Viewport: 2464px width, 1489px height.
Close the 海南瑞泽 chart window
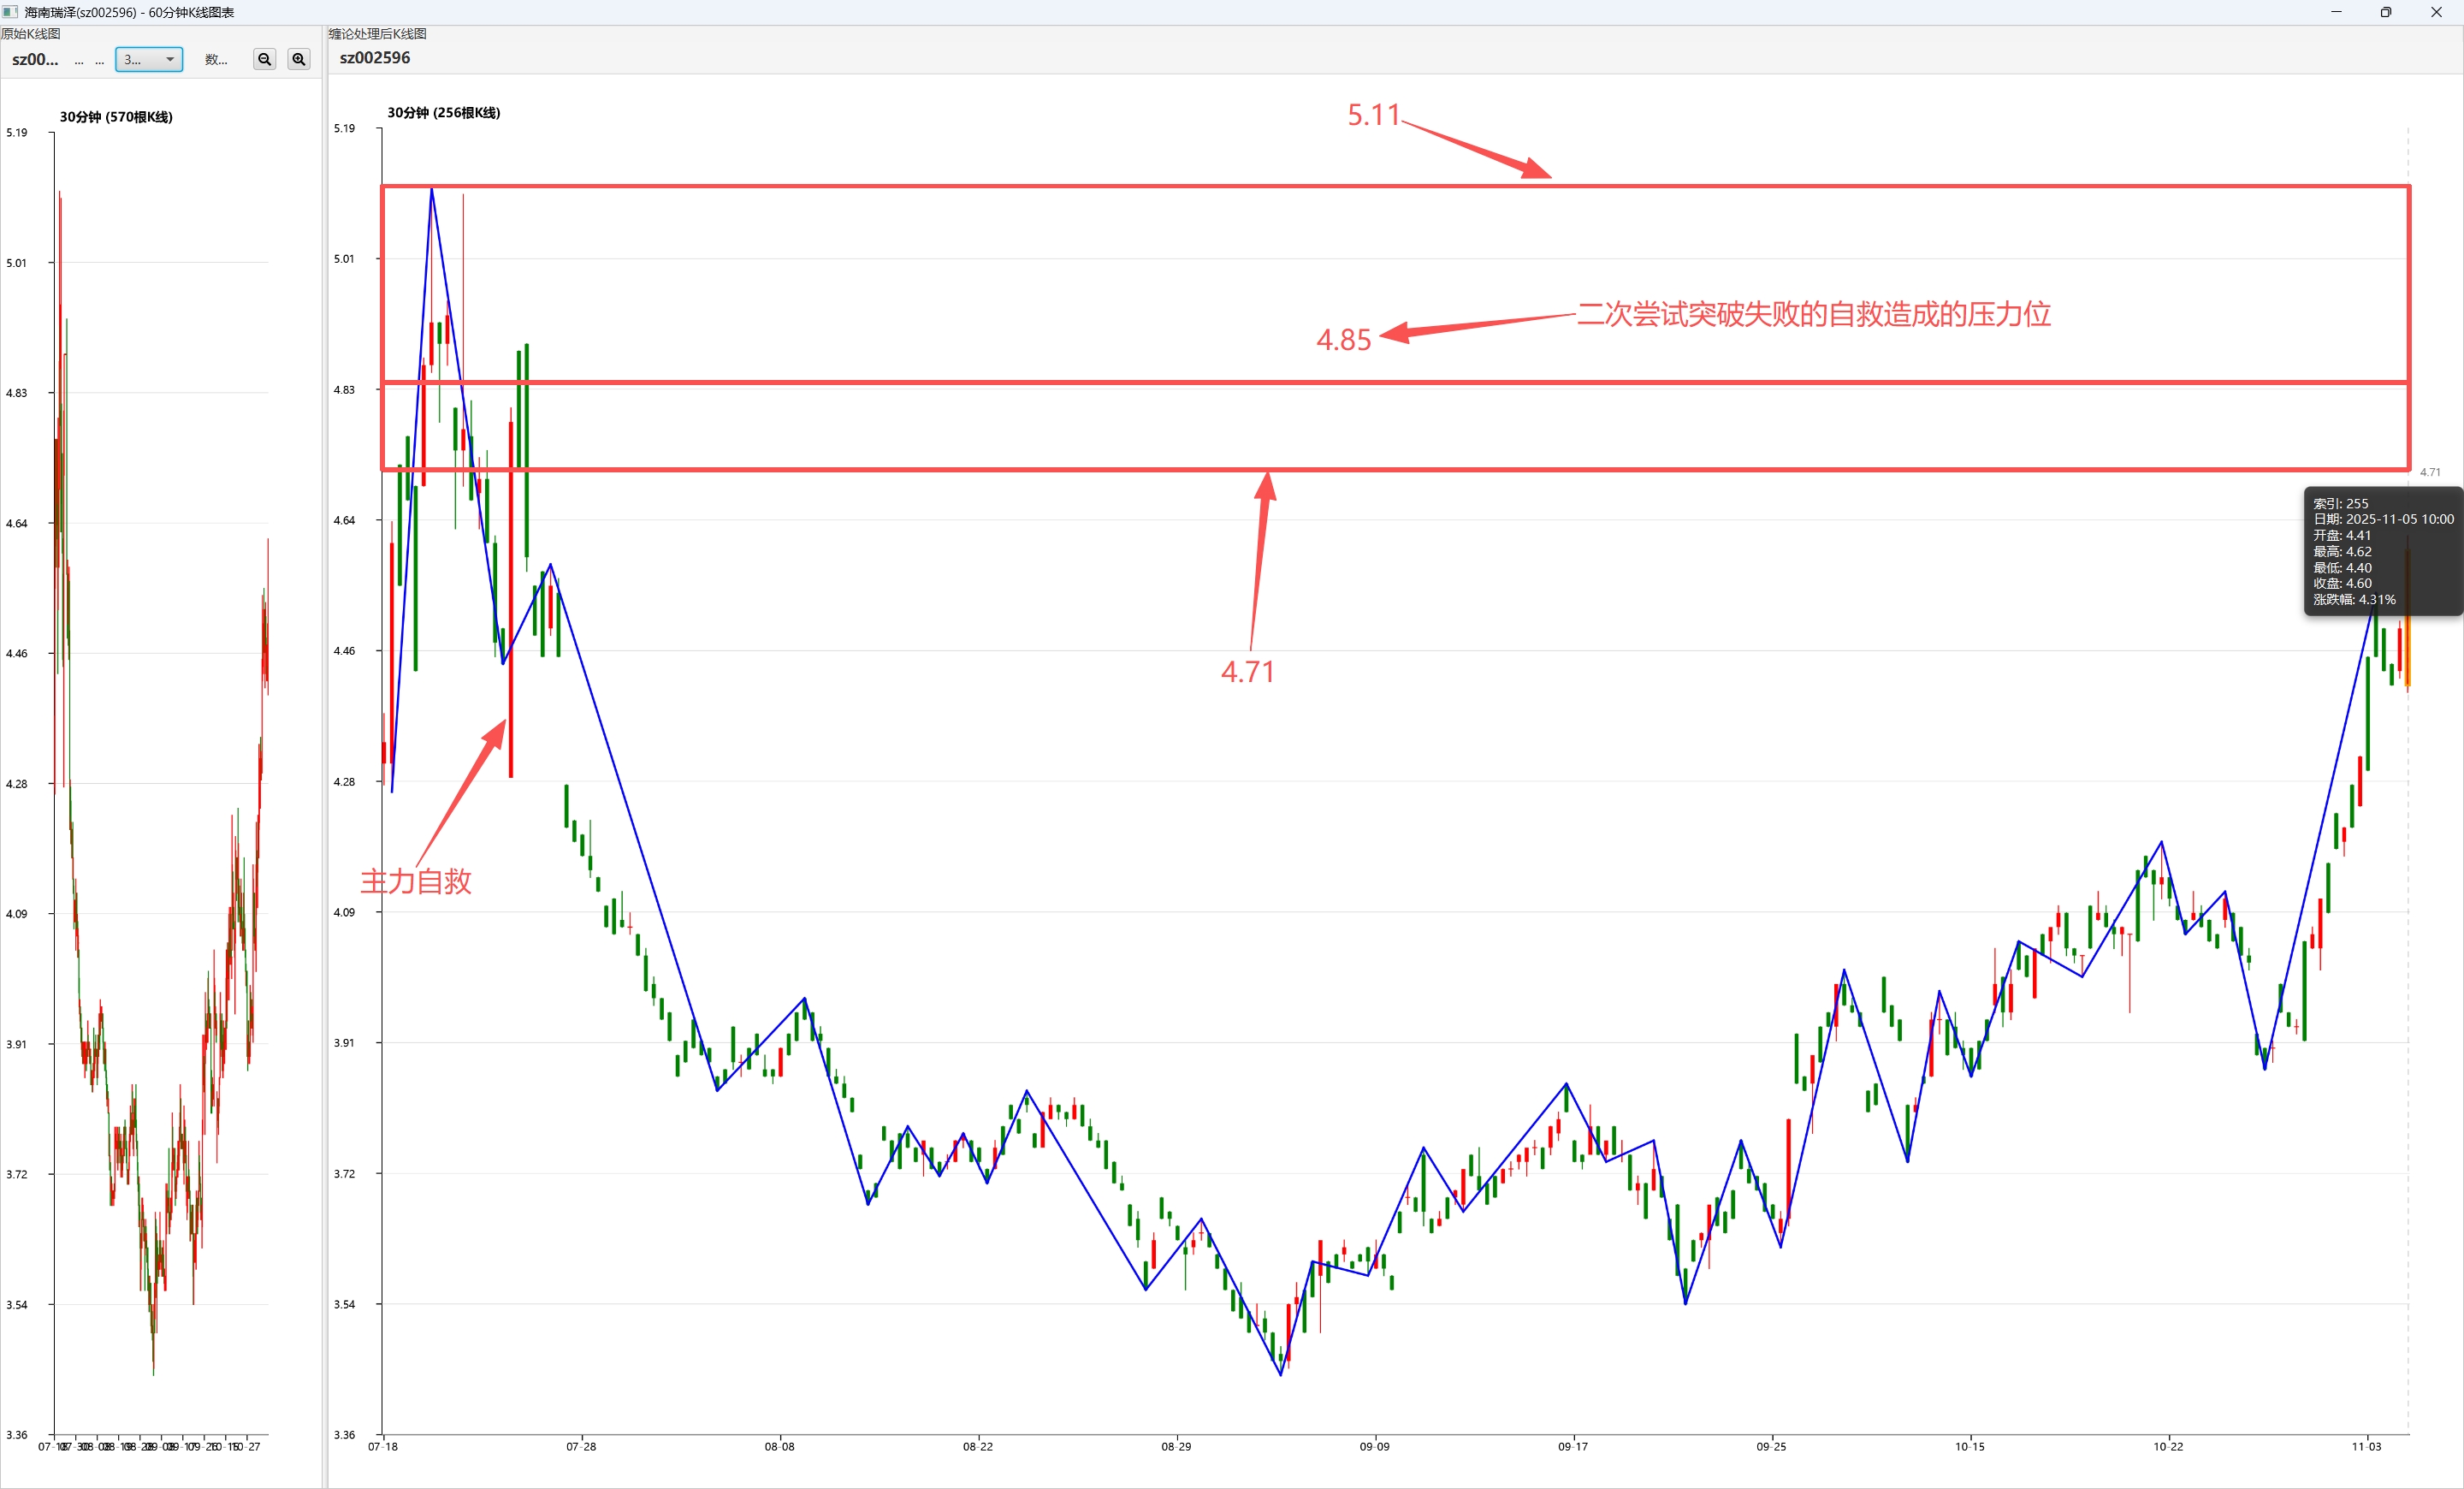coord(2436,12)
